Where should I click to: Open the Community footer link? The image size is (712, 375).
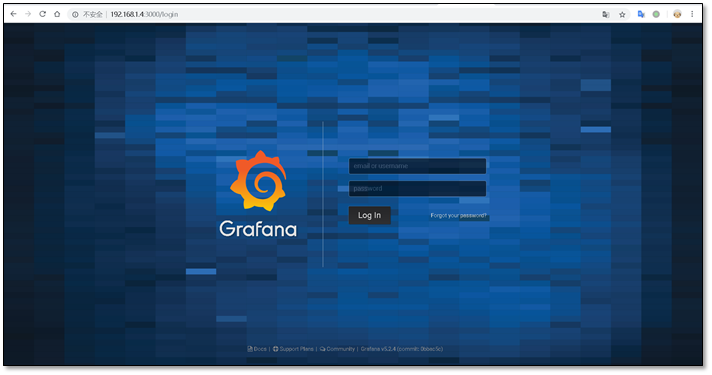coord(337,349)
